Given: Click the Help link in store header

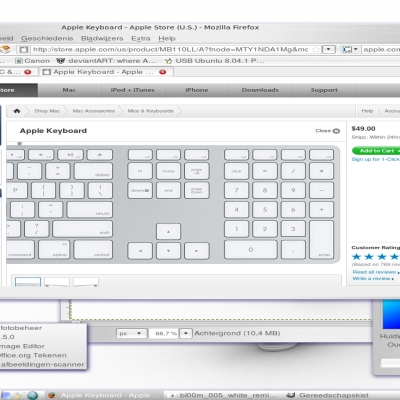Looking at the screenshot, I should pos(367,111).
